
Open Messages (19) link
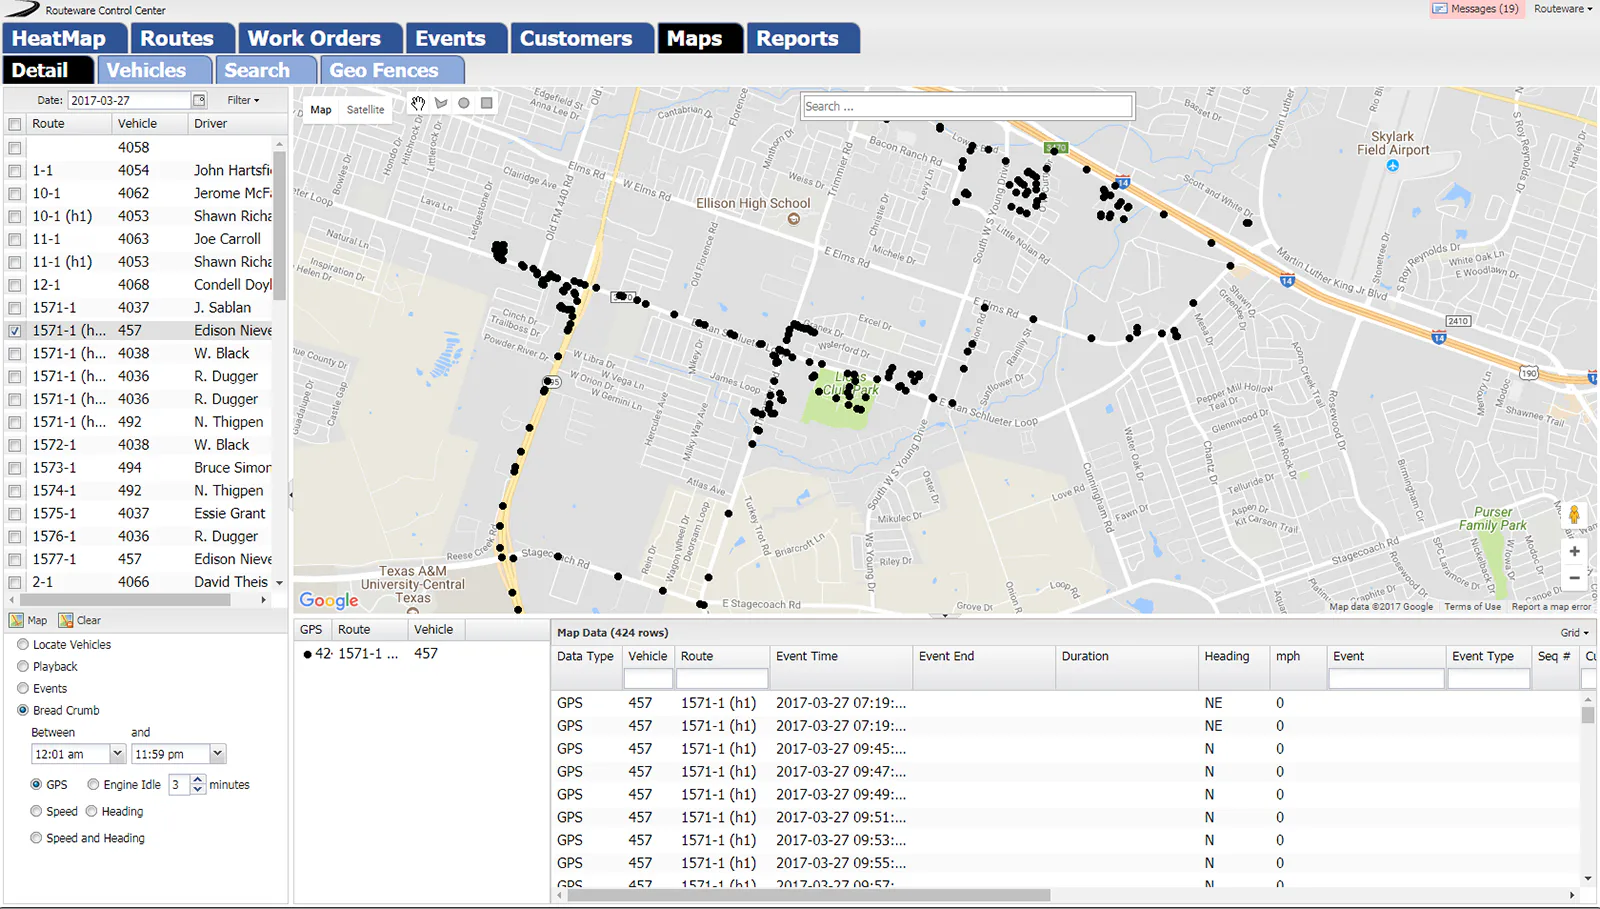tap(1477, 9)
